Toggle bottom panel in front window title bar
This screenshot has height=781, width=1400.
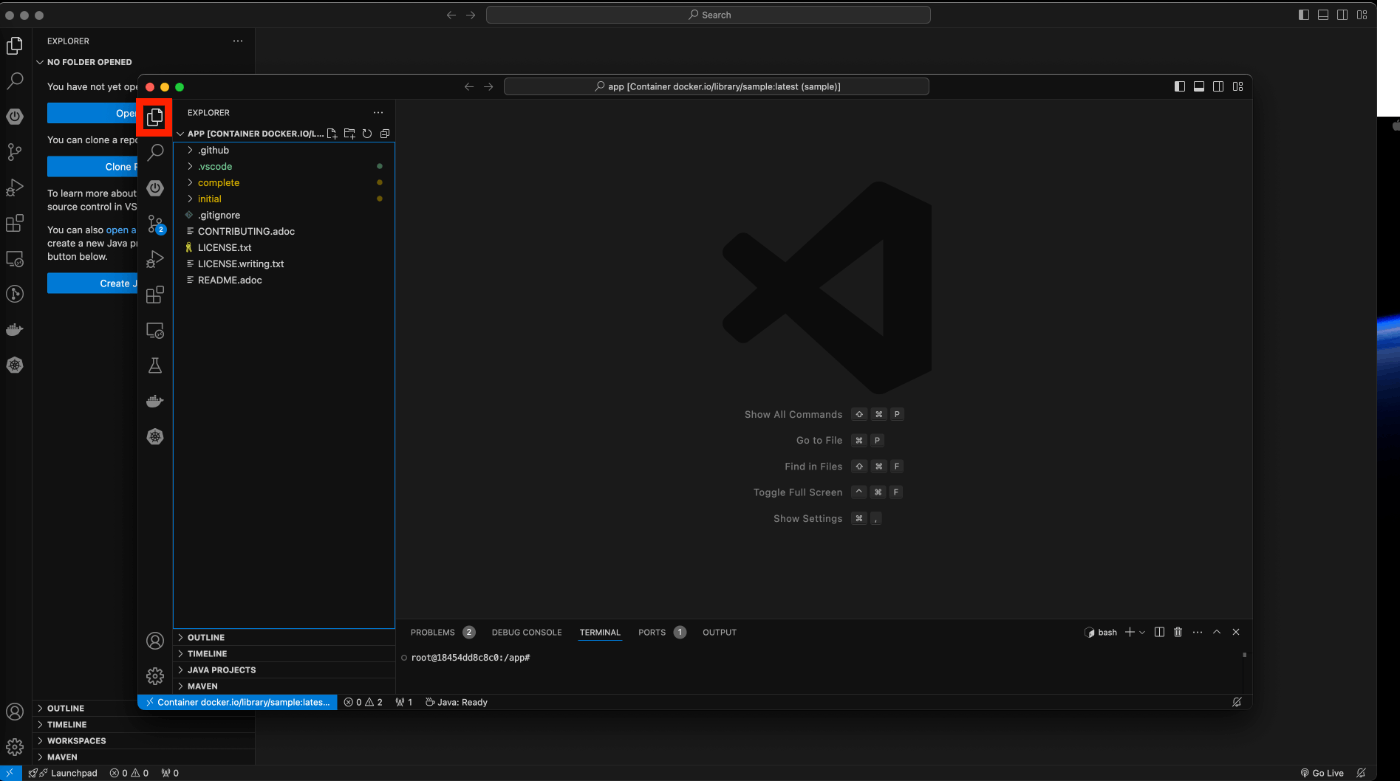coord(1199,87)
